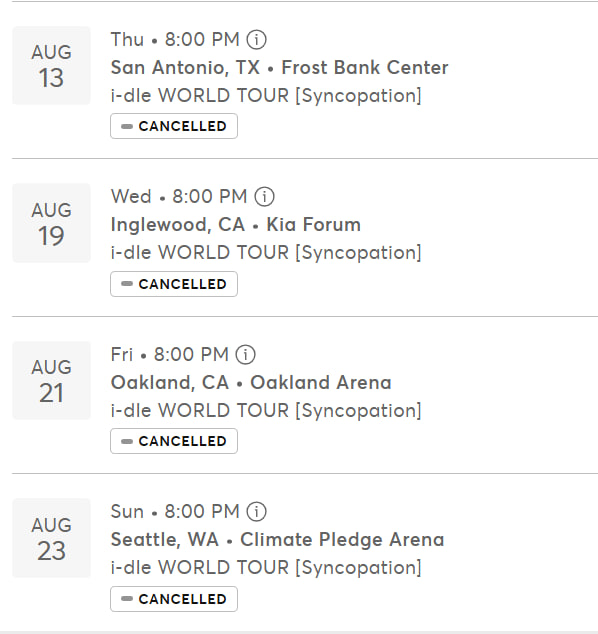Screen dimensions: 598x634
Task: Click info icon beside Thu 8:00 PM
Action: [x=256, y=40]
